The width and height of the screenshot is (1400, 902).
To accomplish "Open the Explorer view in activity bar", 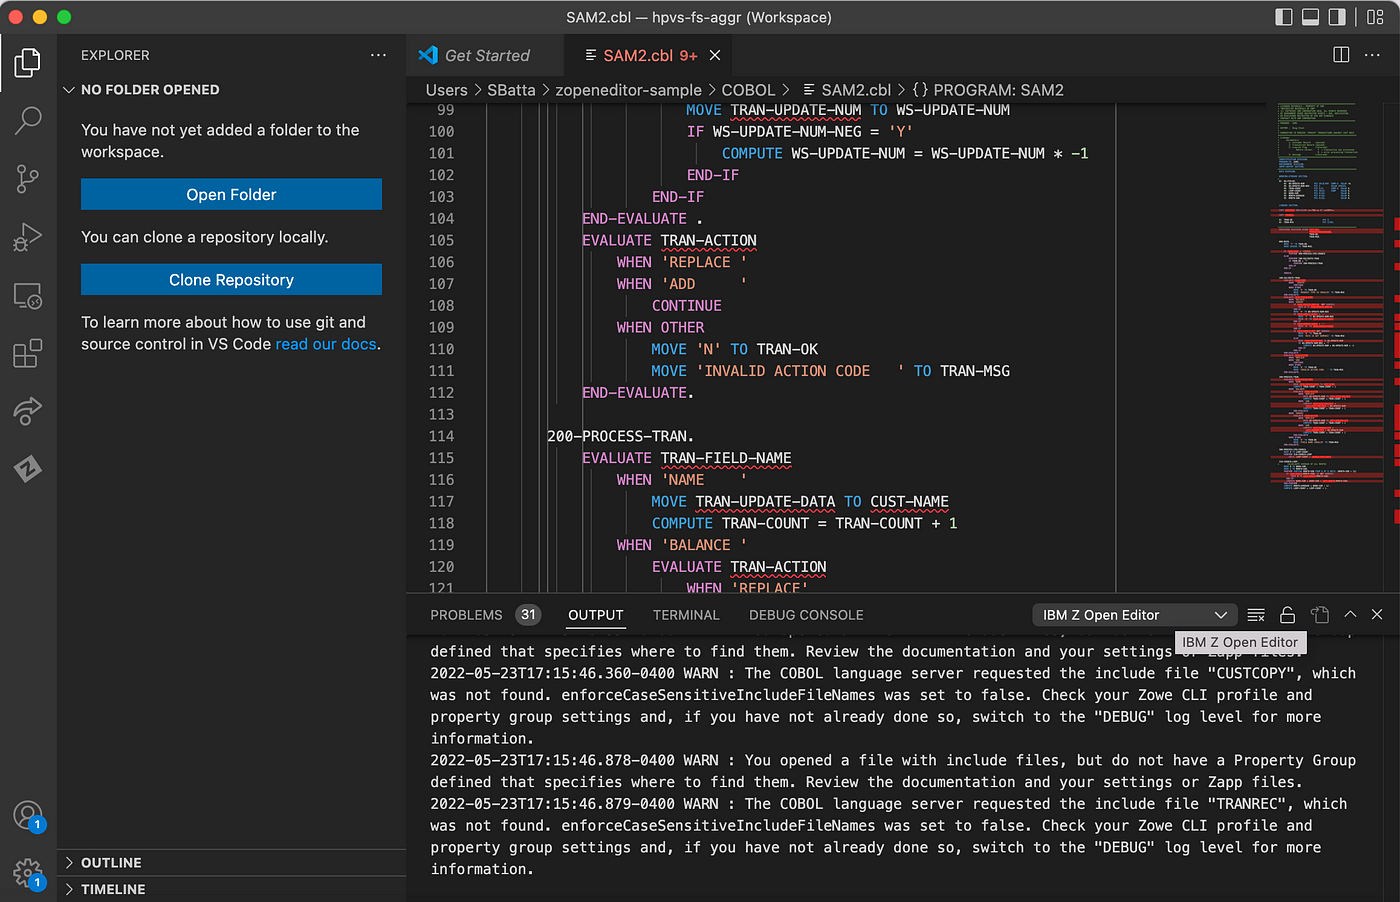I will pyautogui.click(x=28, y=63).
